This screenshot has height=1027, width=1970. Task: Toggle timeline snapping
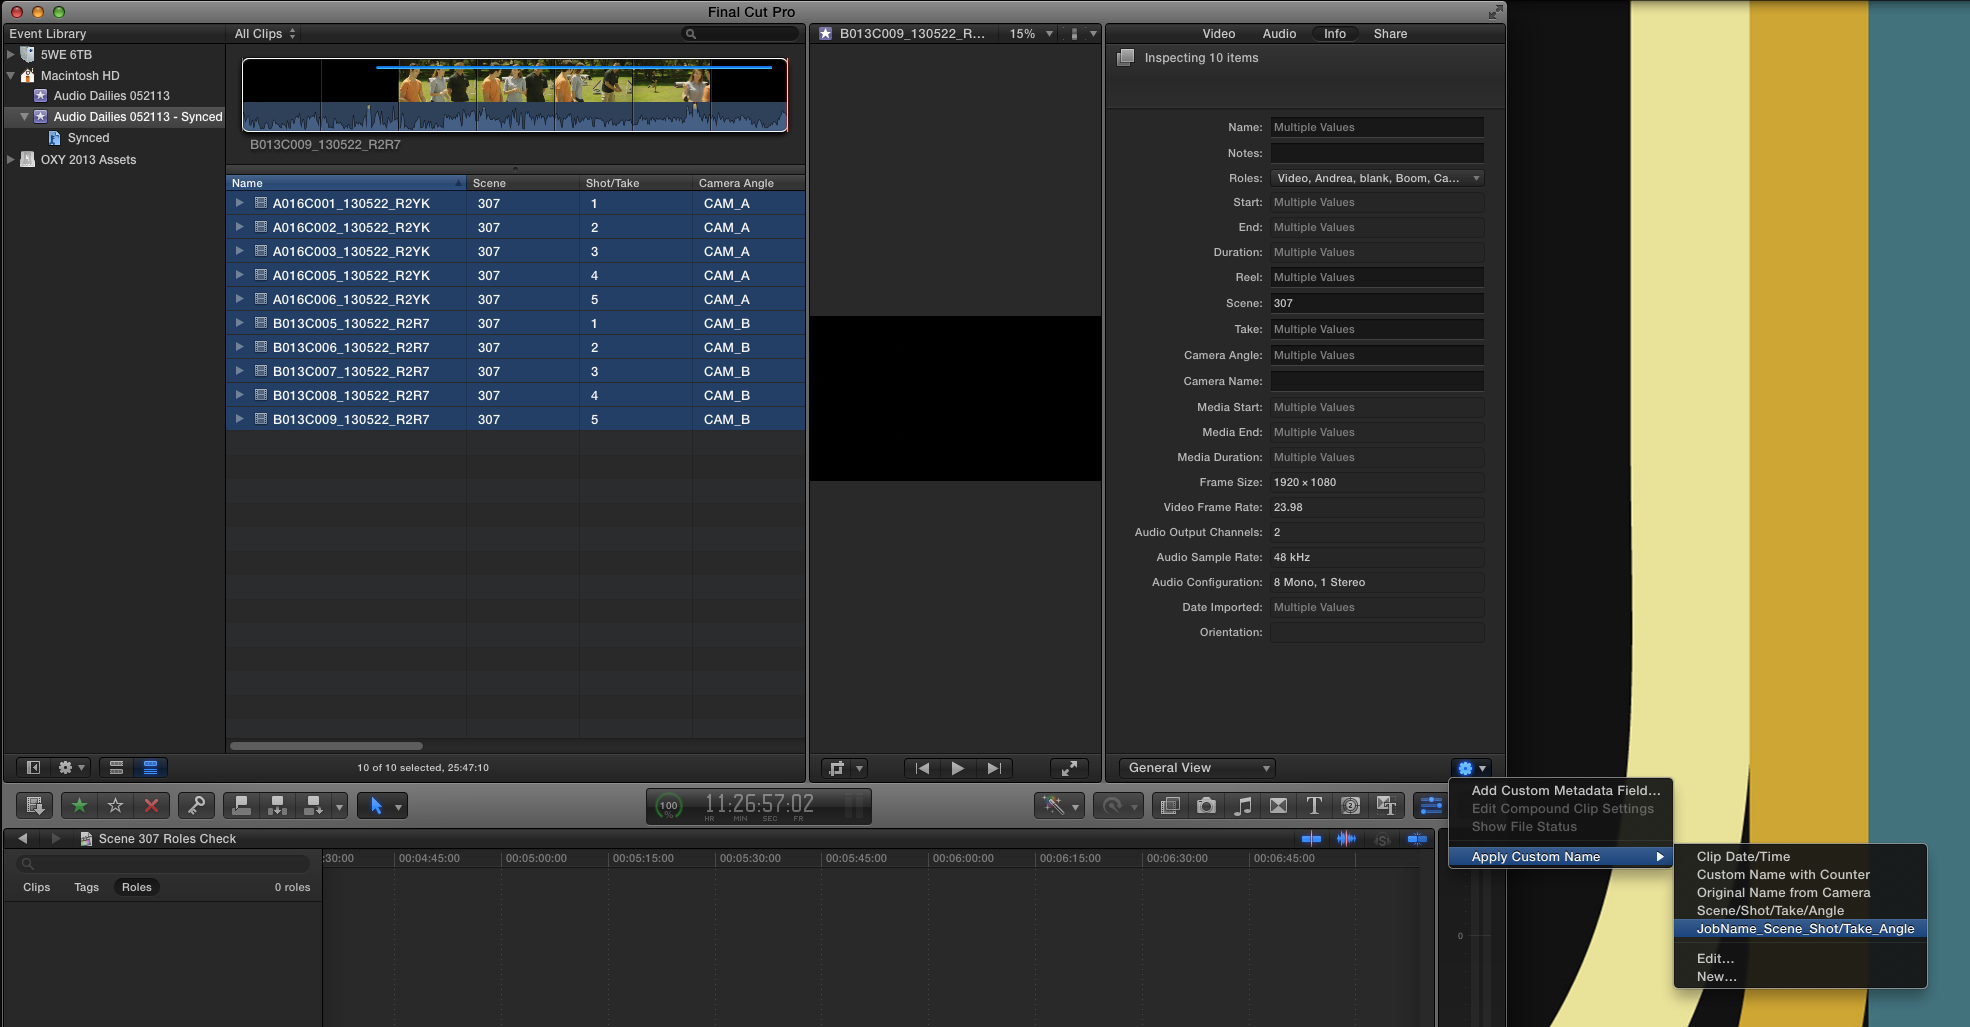coord(1417,838)
